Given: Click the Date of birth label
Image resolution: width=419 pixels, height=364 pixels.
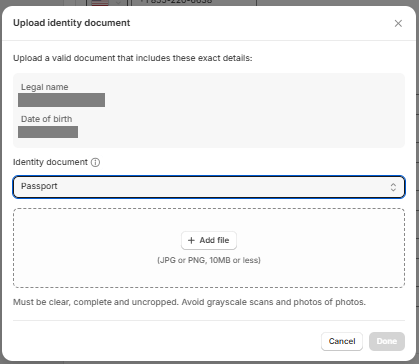Looking at the screenshot, I should click(46, 119).
